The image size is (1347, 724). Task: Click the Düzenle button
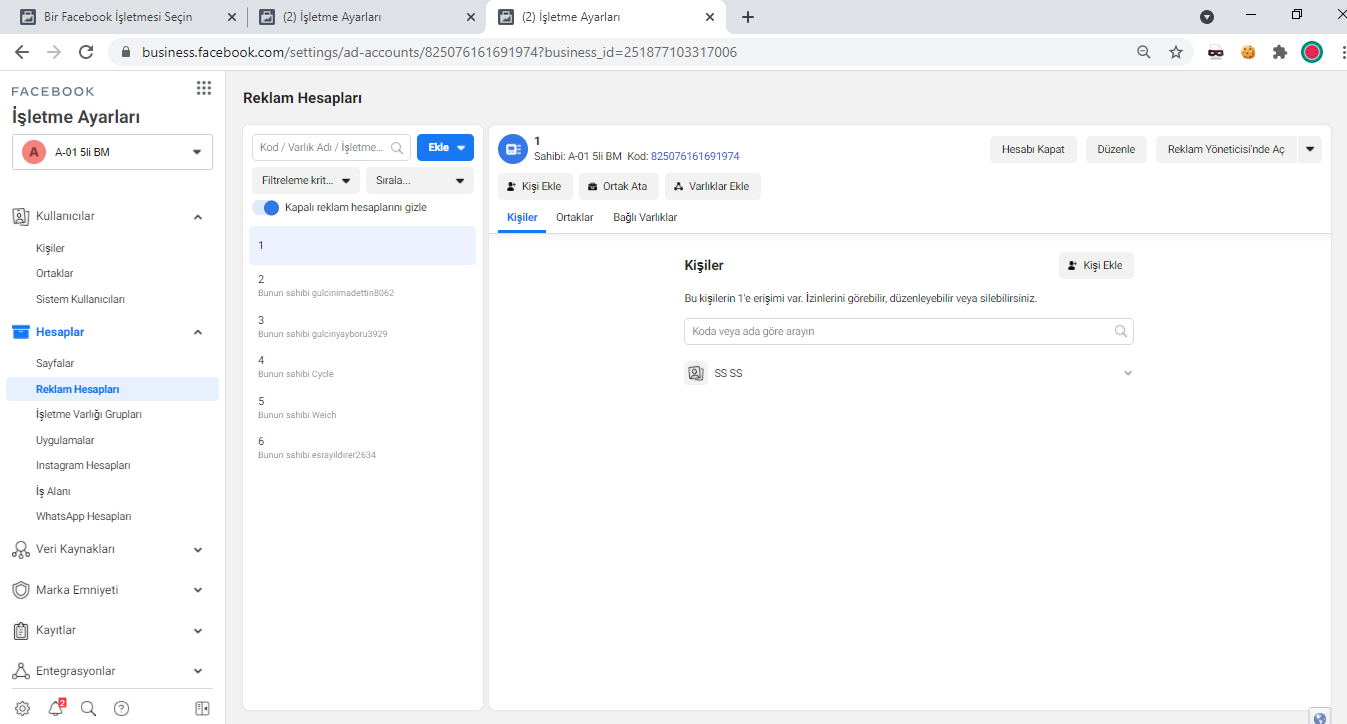tap(1116, 149)
